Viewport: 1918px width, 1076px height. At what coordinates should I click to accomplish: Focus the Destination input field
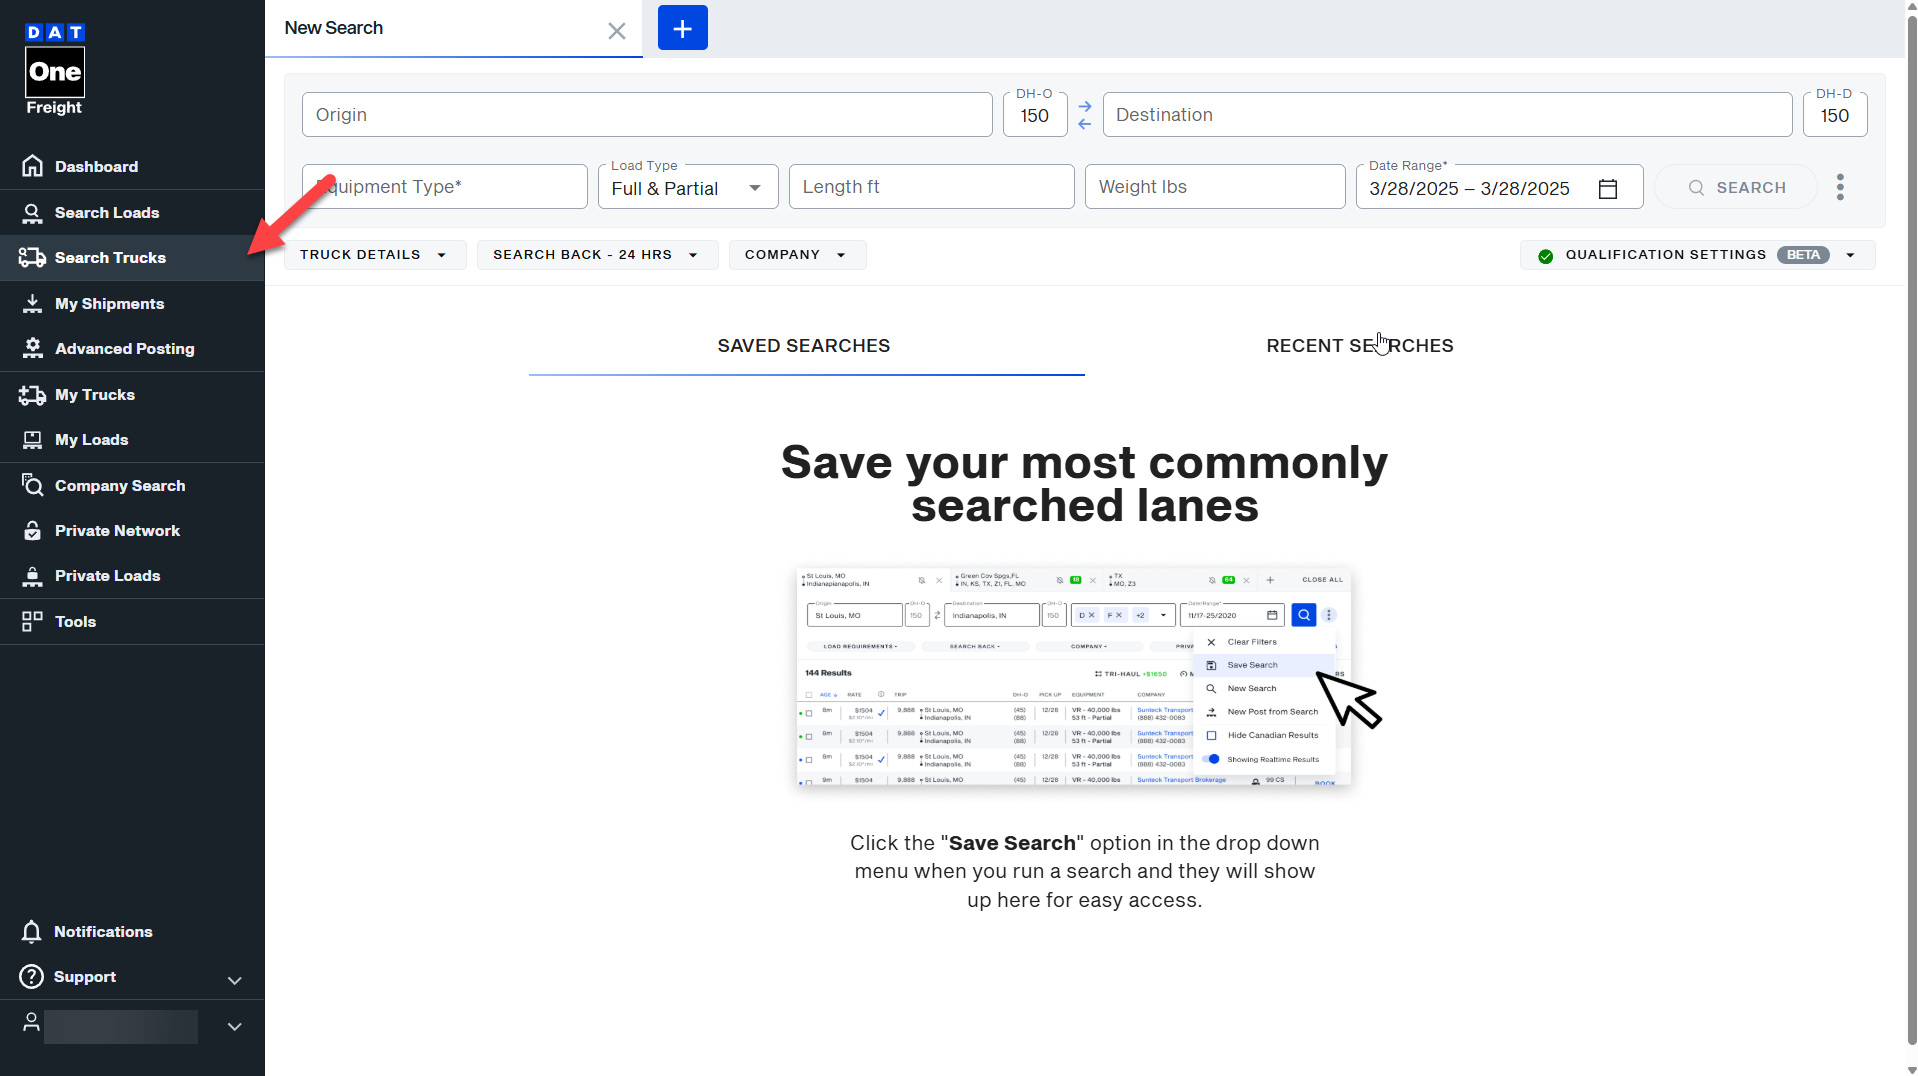tap(1447, 115)
